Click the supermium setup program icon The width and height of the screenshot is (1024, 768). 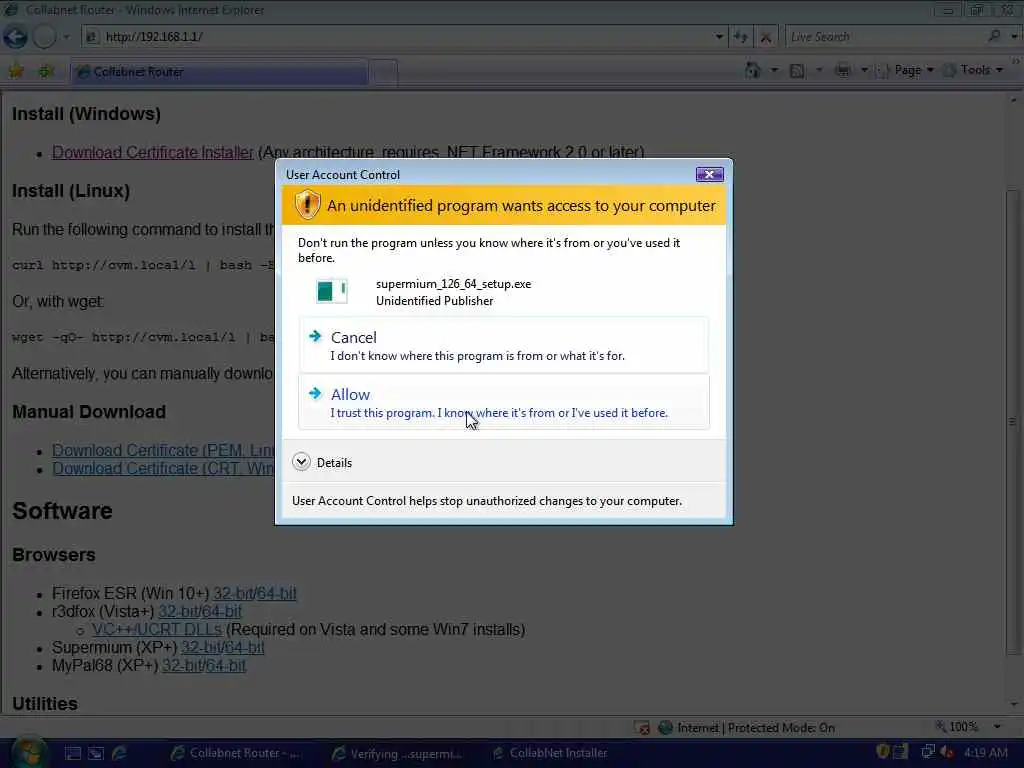332,291
